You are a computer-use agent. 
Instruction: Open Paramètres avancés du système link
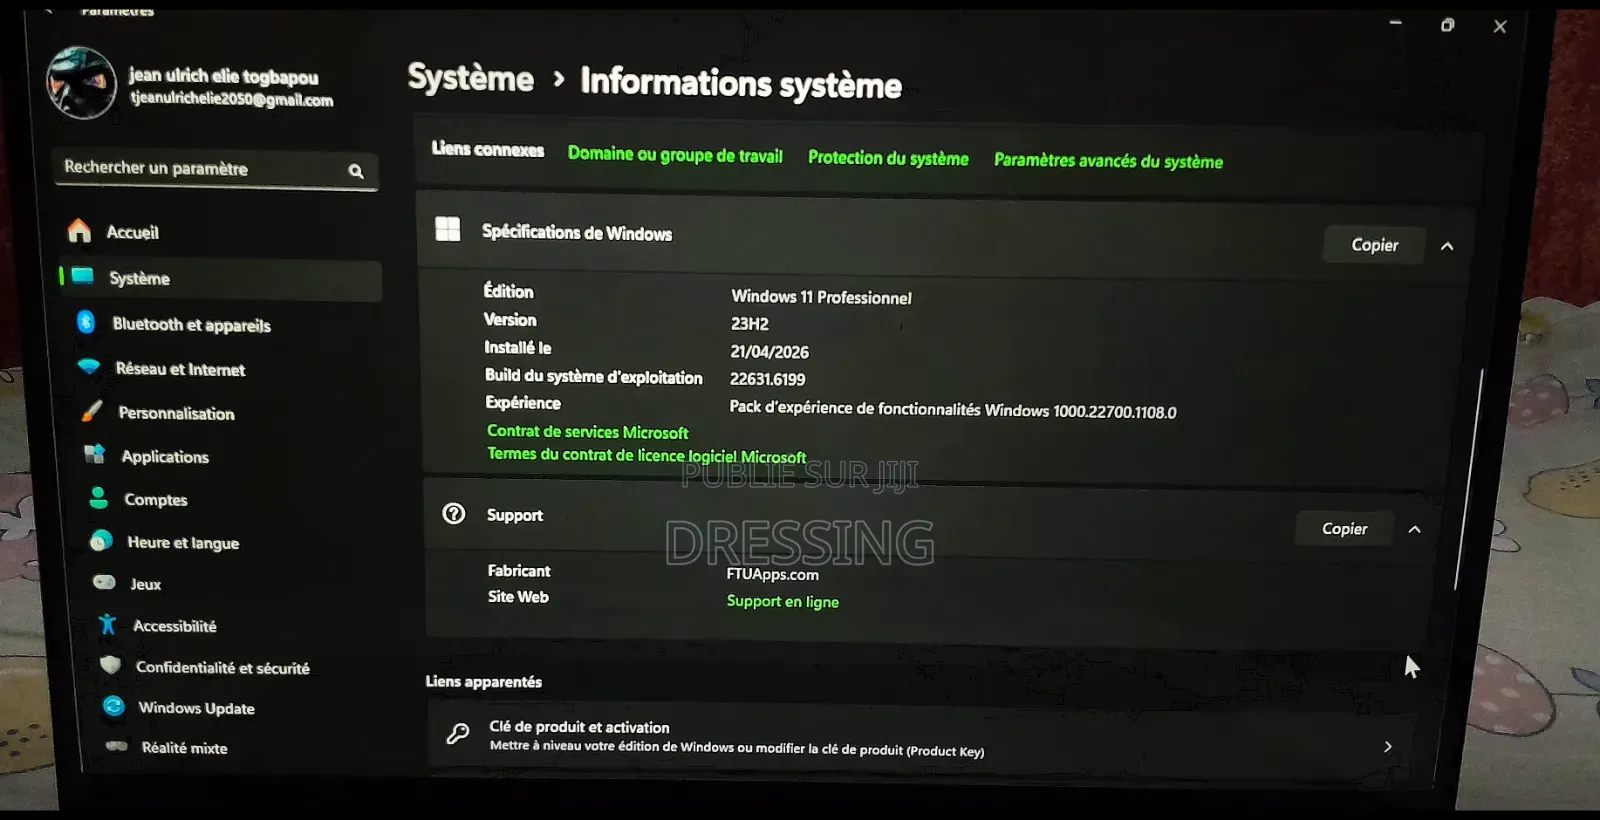tap(1108, 161)
